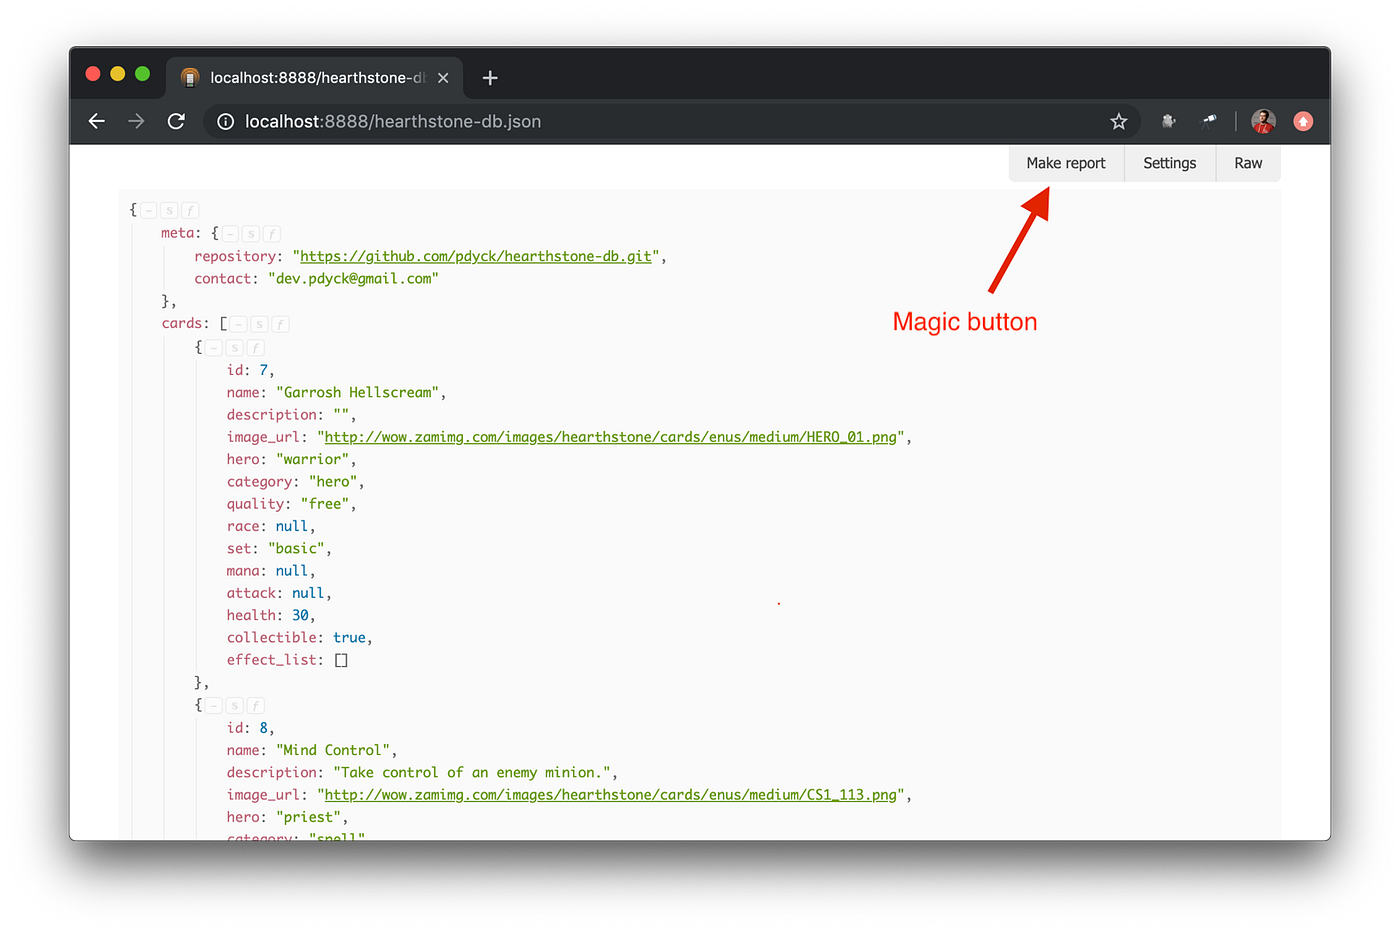
Task: Select the localhost:8888/hearthstone-db browser tab
Action: [314, 78]
